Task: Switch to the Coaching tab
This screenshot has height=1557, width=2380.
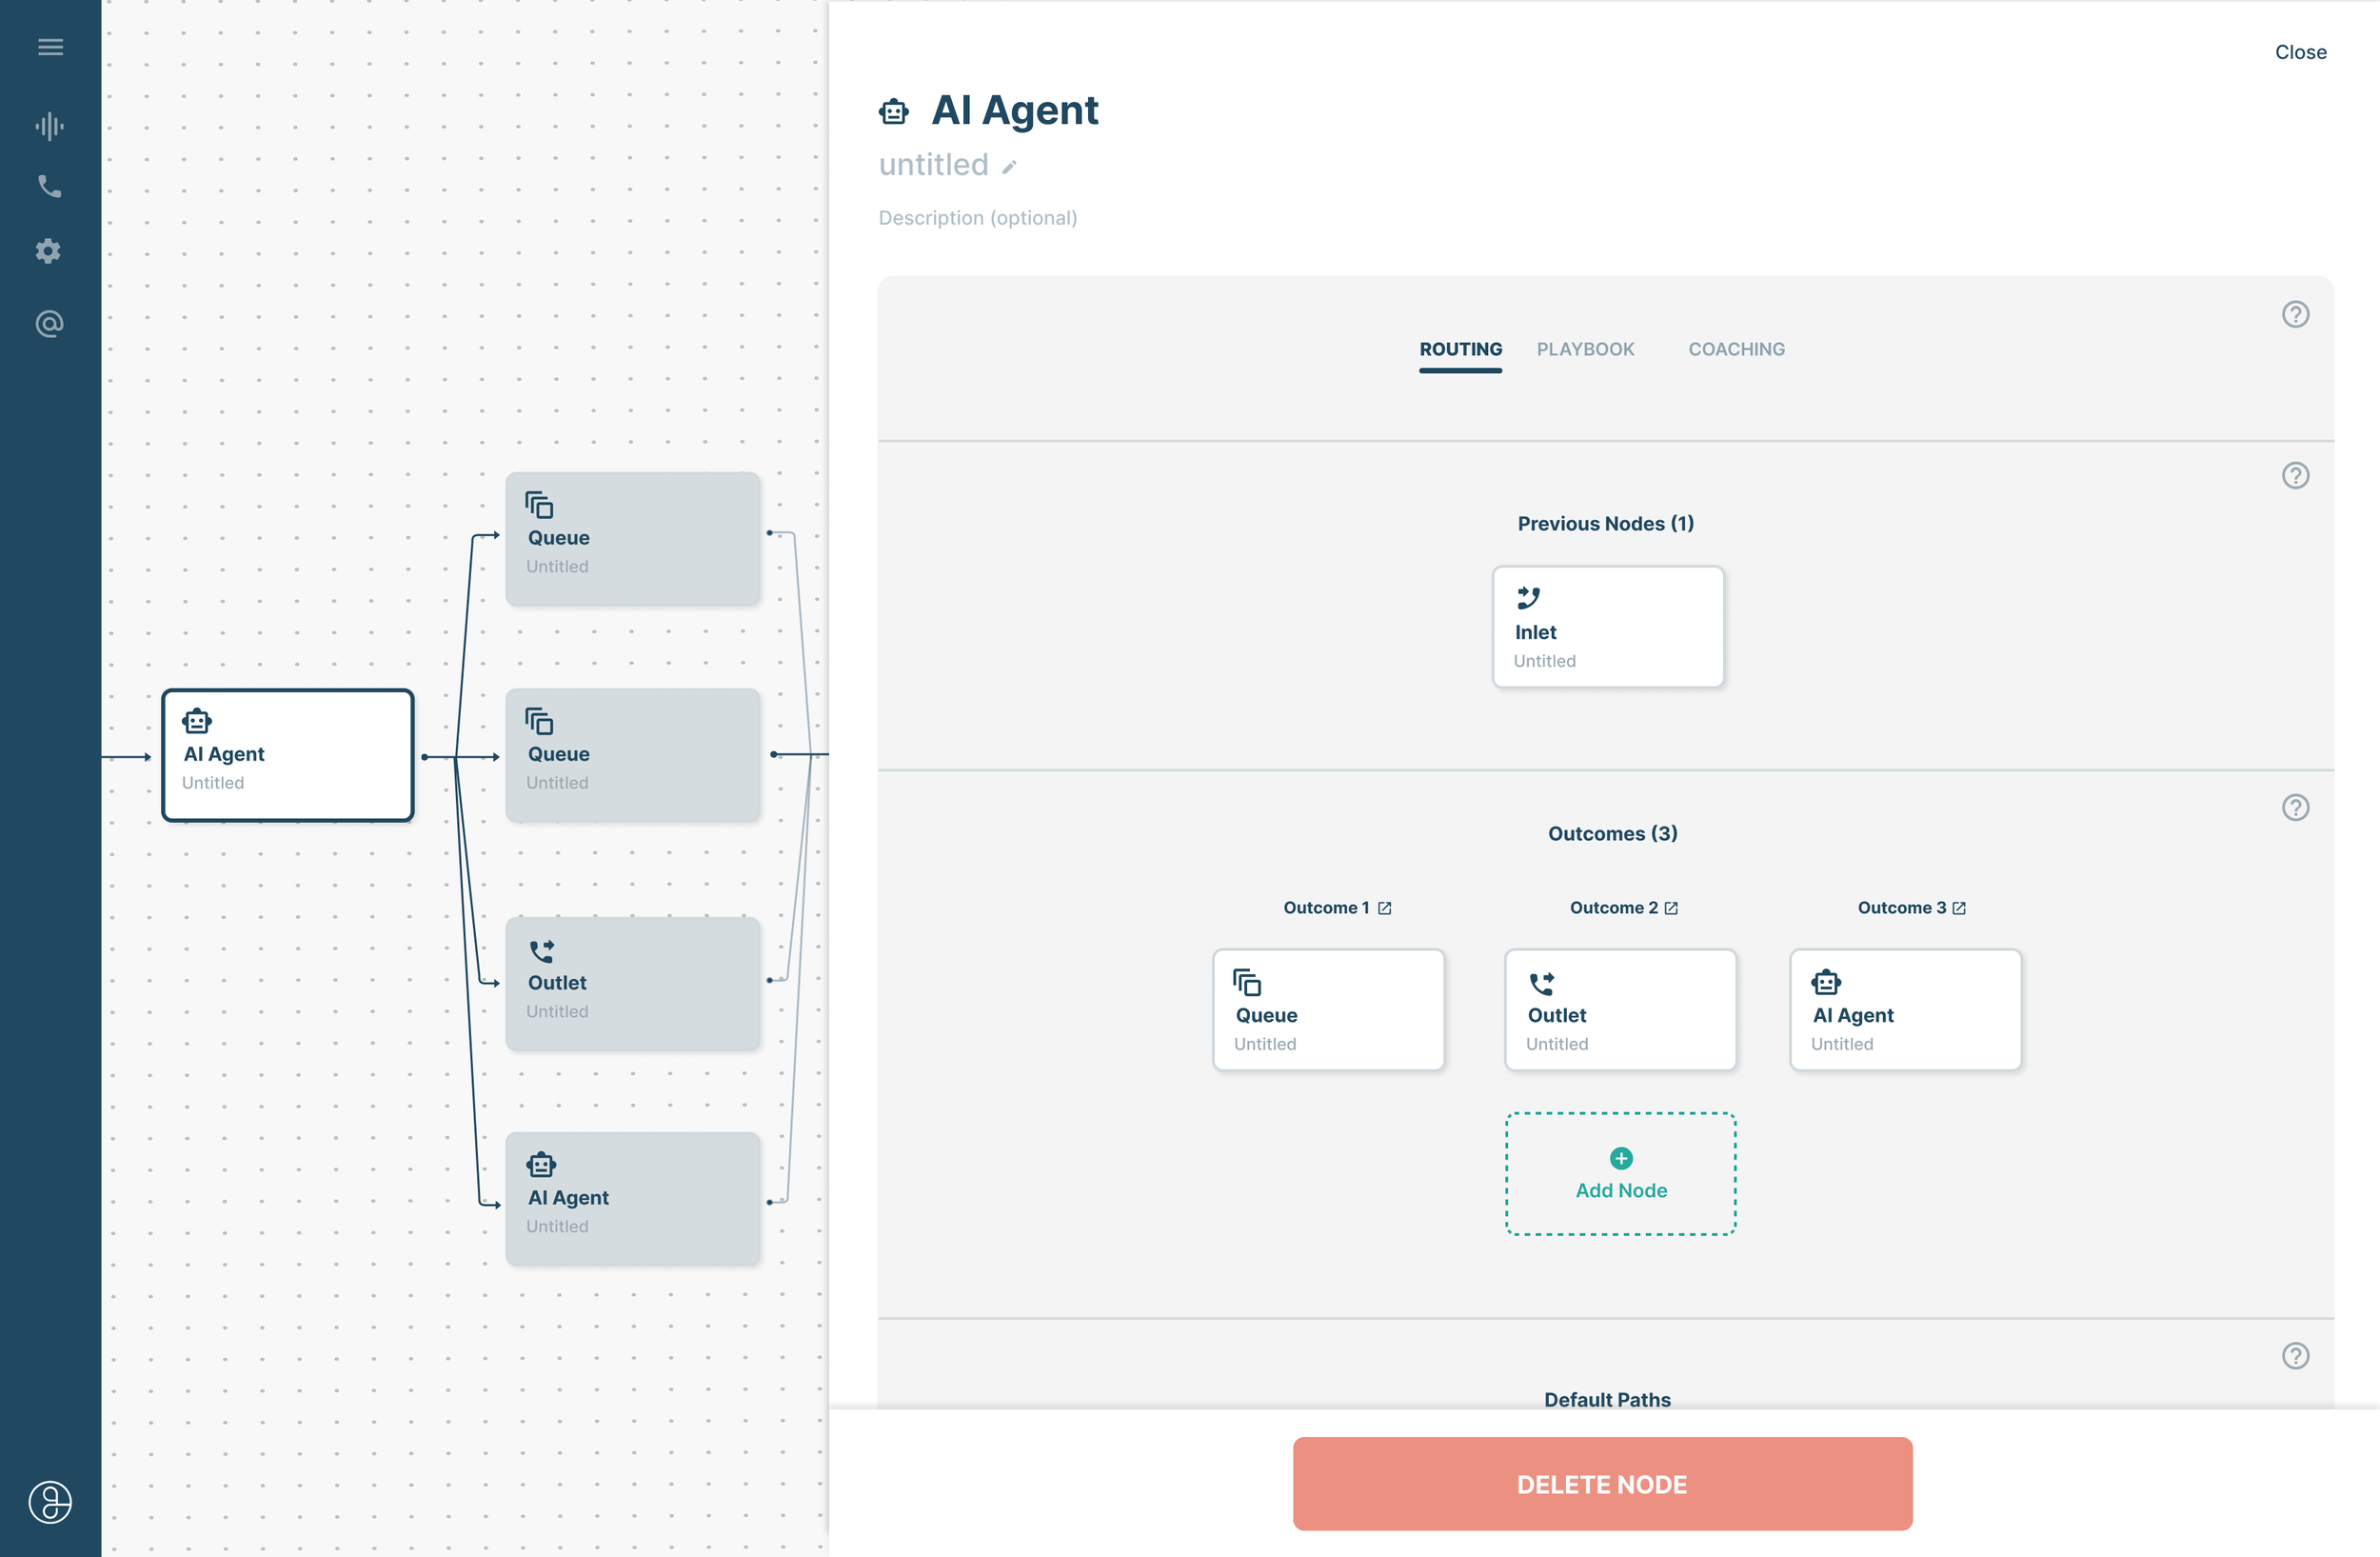Action: [1736, 349]
